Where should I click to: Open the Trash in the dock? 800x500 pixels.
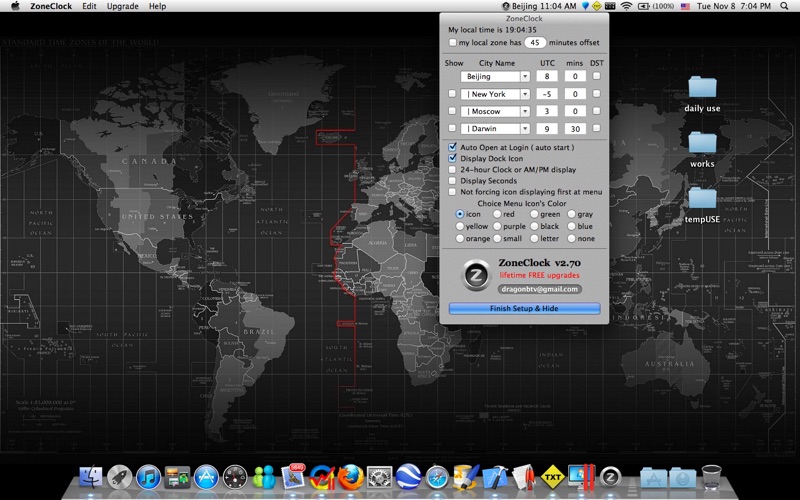coord(711,478)
